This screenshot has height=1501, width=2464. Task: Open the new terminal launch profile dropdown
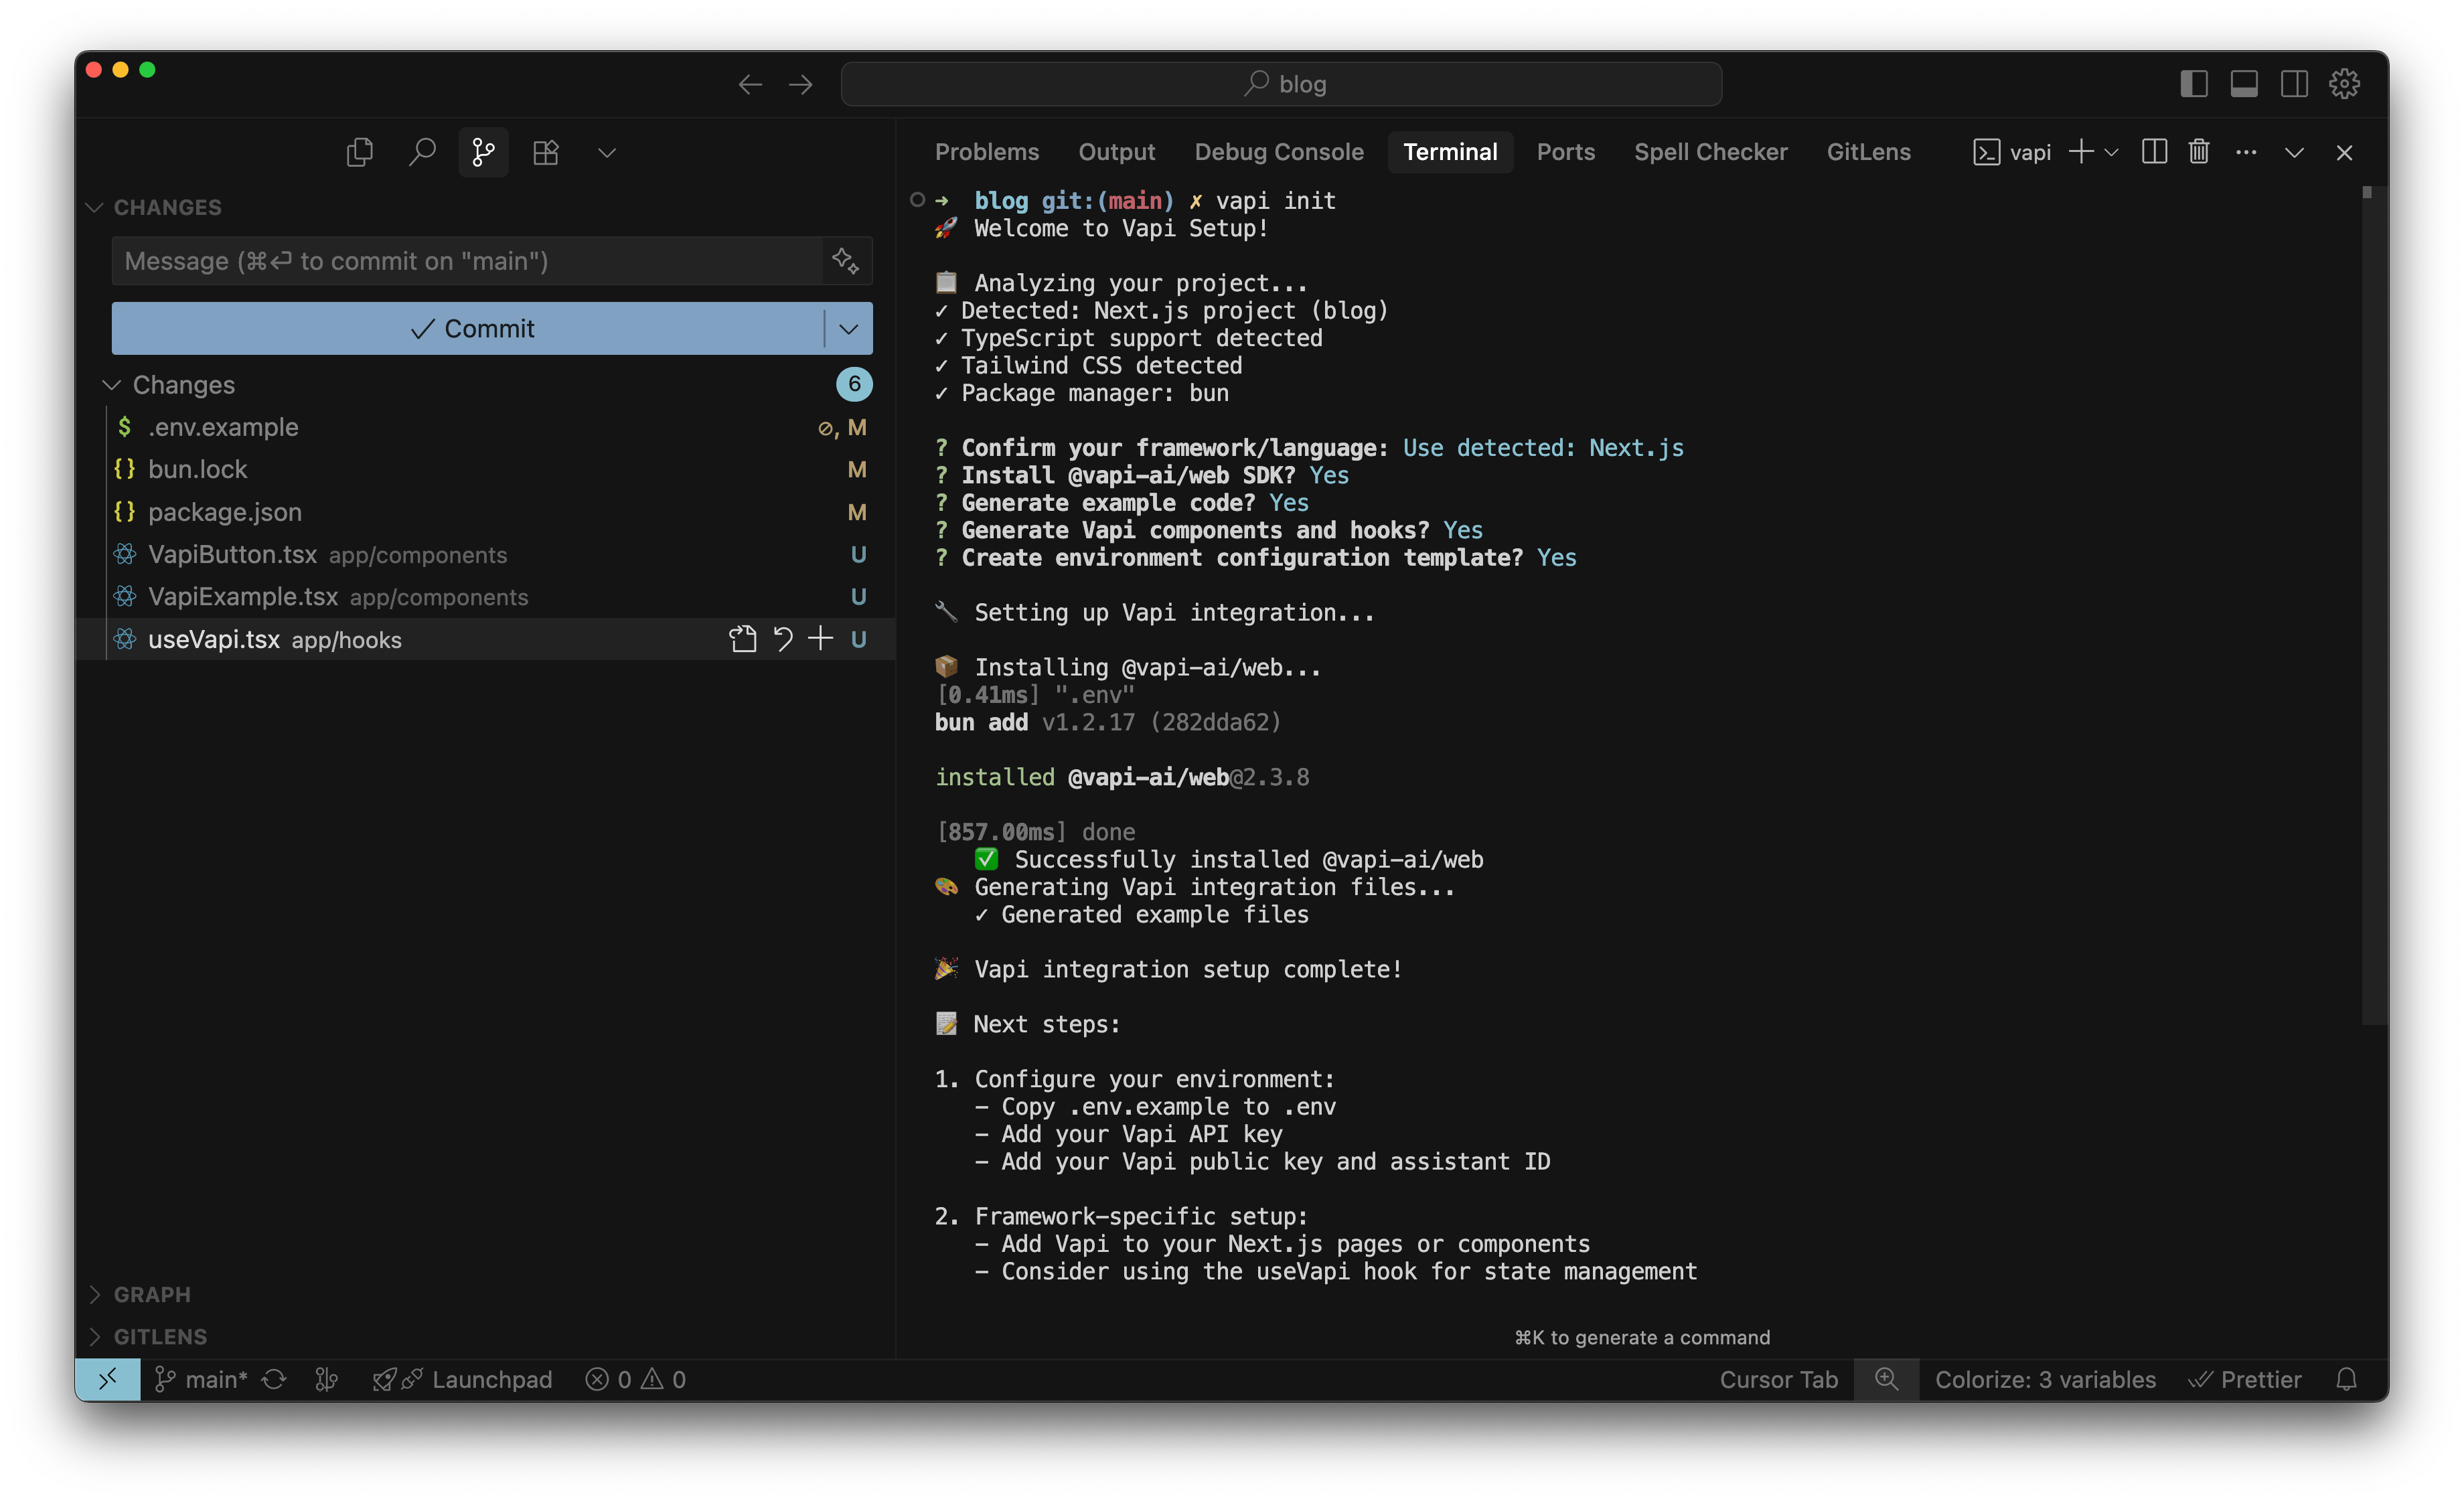[x=2111, y=153]
